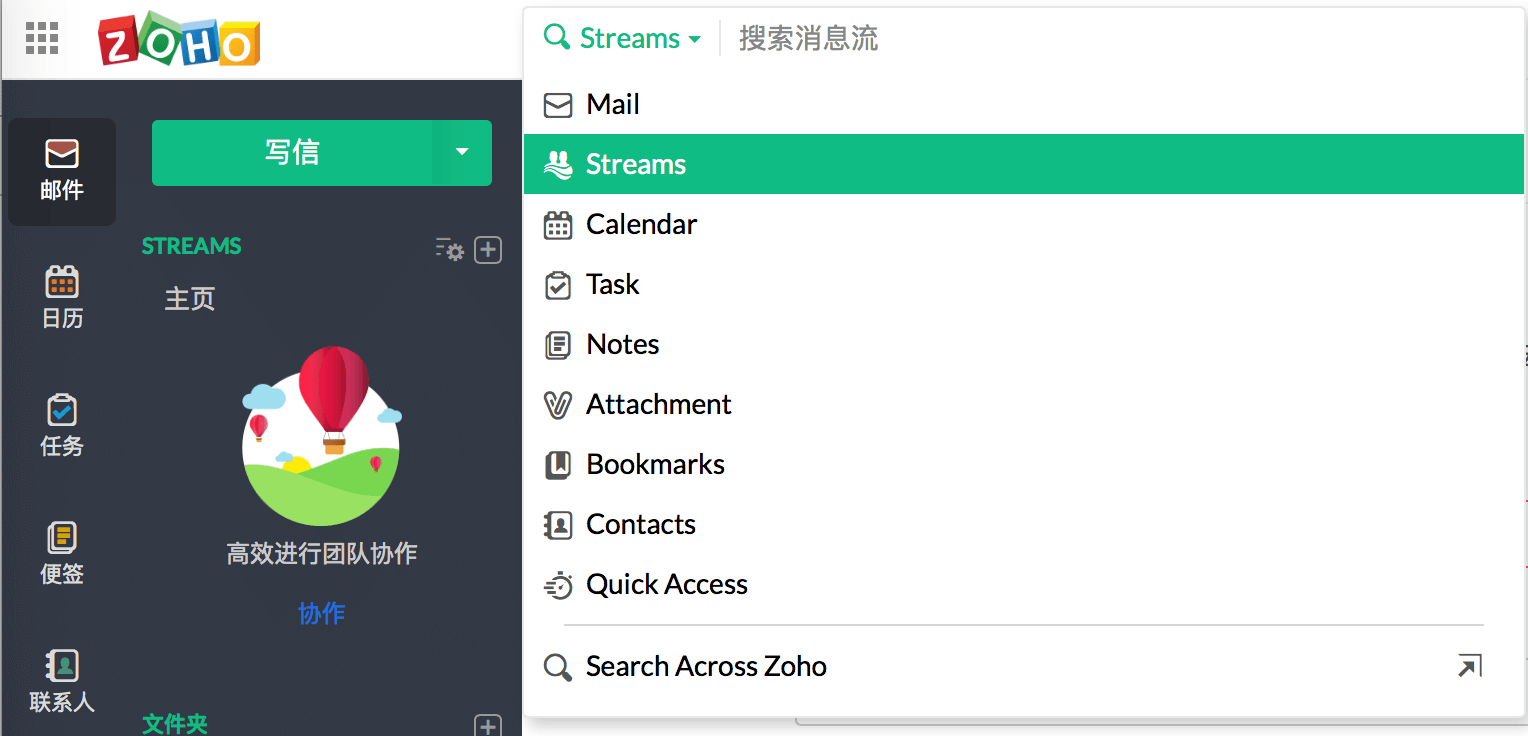Click the blue collaborate link

322,613
